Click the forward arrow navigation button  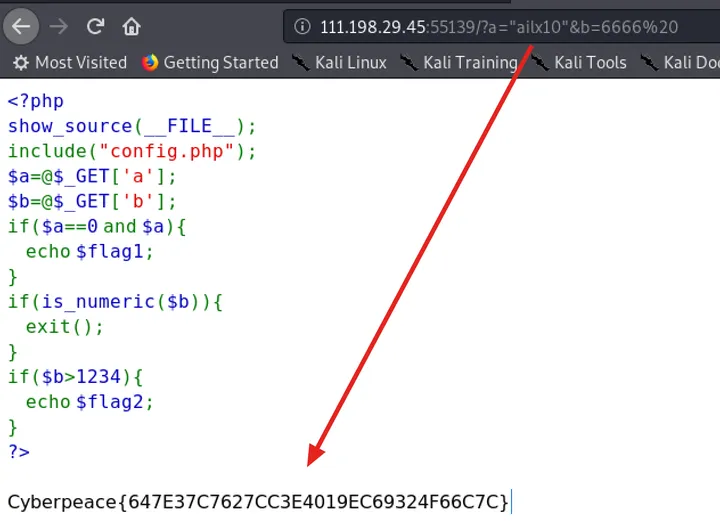[59, 27]
